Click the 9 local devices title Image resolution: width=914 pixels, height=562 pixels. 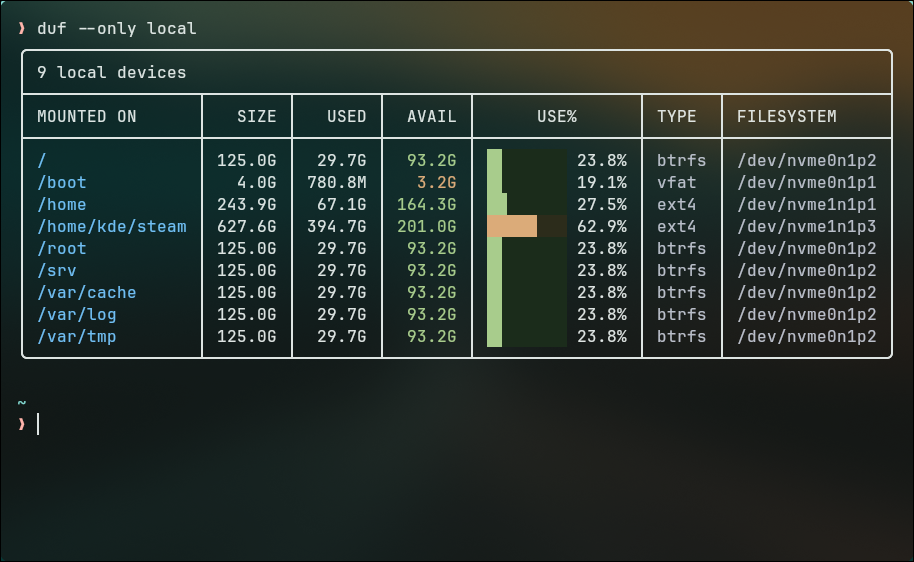[111, 72]
